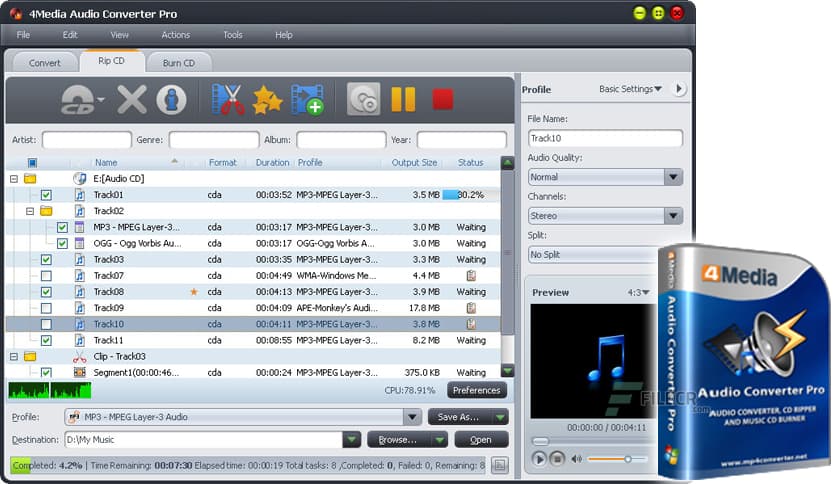Open the File menu
Screen dimensions: 836x484
coord(23,35)
